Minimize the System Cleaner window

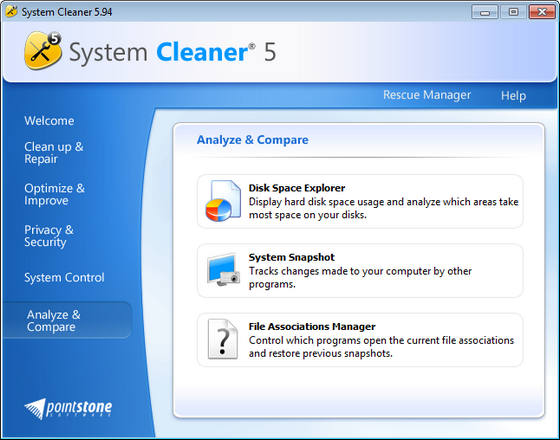pos(485,12)
